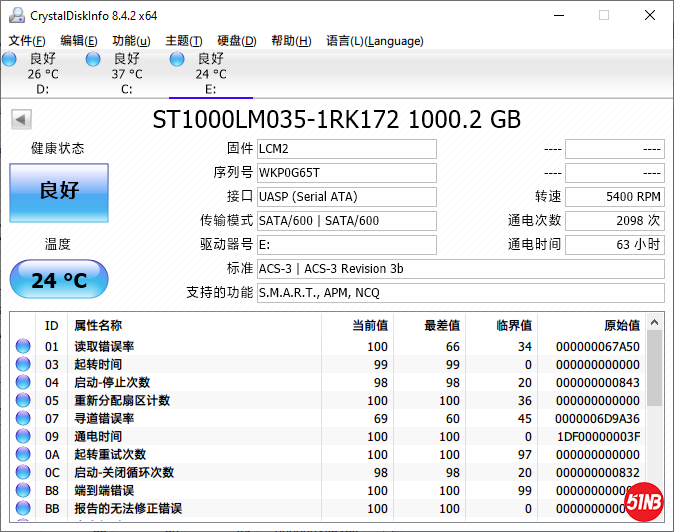The image size is (674, 532).
Task: Click the previous disk arrow button
Action: coord(20,120)
